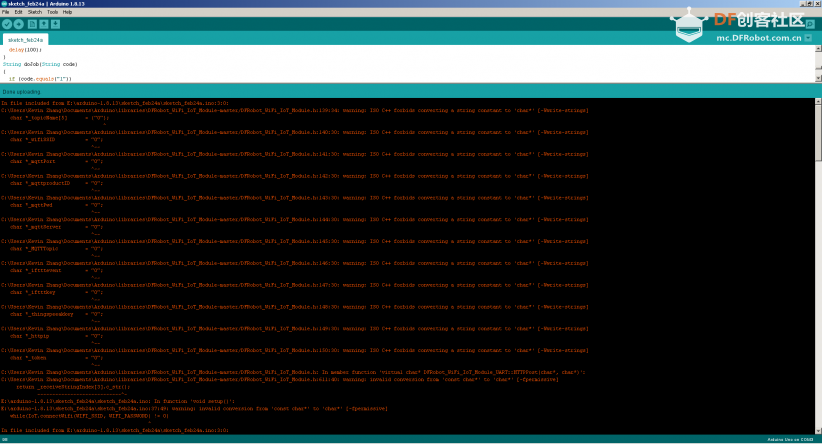Click the 'String doJob(String code)' line
This screenshot has width=822, height=444.
click(x=40, y=64)
